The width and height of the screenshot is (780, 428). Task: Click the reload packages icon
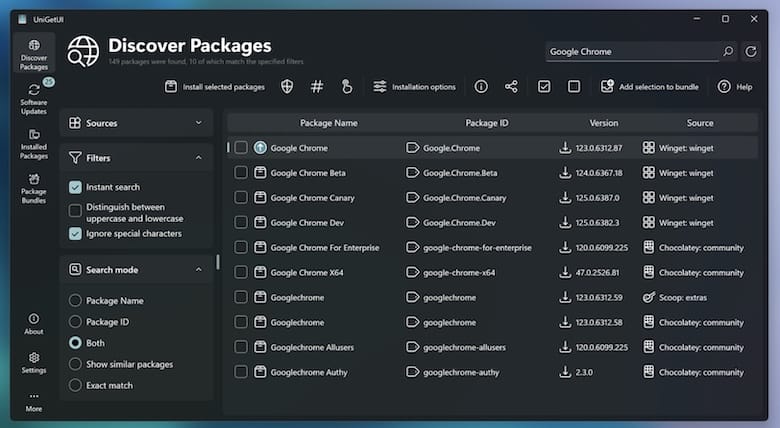751,51
